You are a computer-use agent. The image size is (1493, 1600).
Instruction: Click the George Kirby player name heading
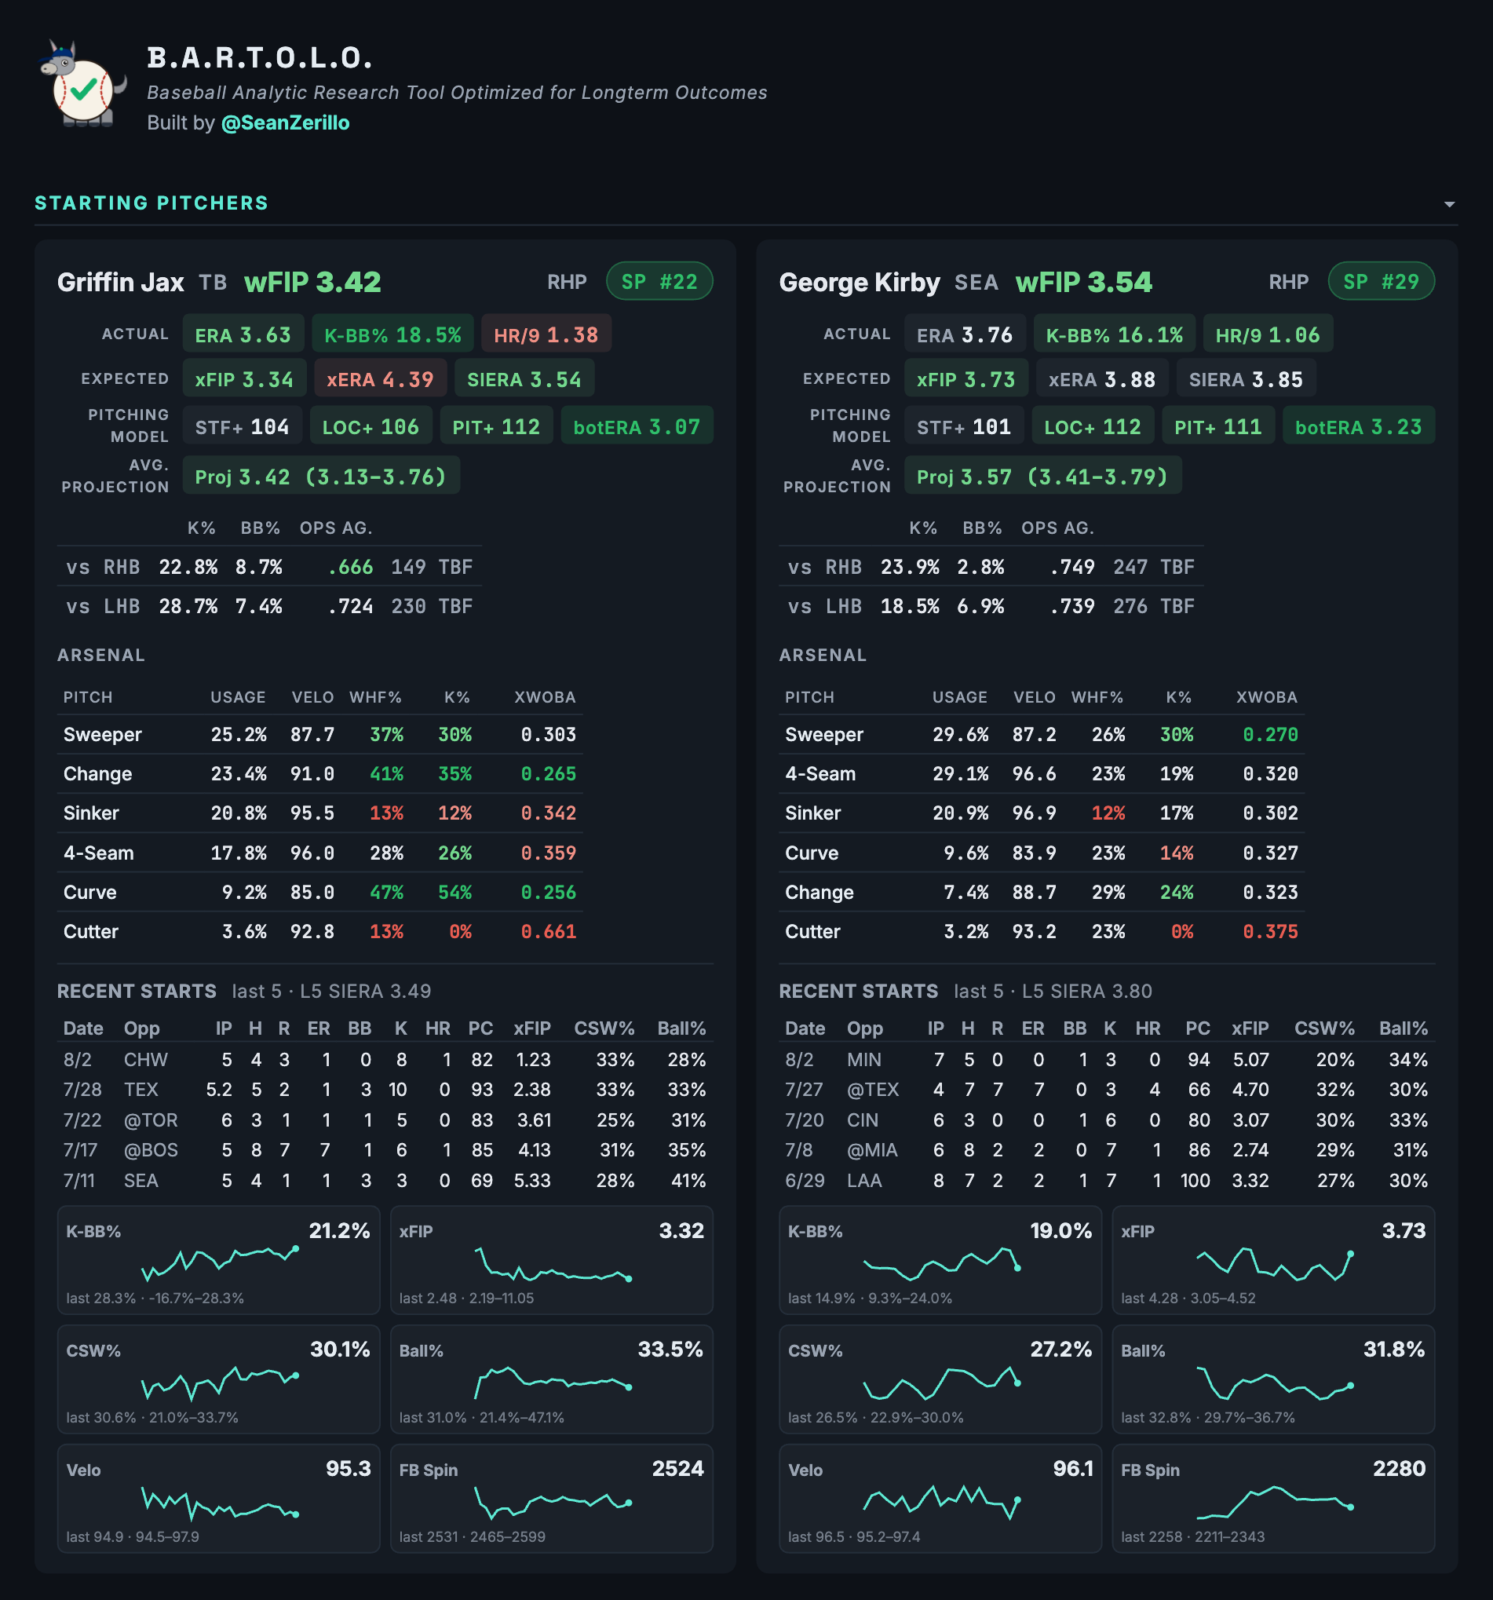click(859, 283)
